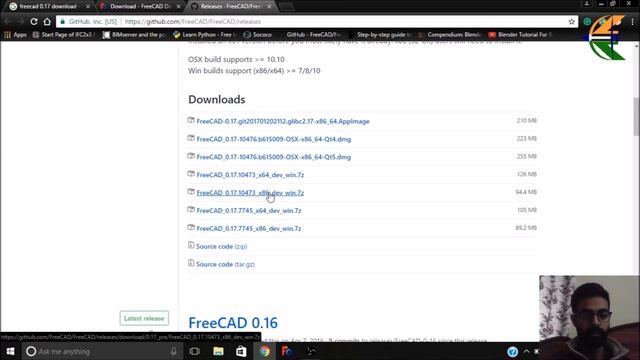The image size is (640, 360).
Task: Open the Windows Store taskbar icon
Action: pos(241,351)
